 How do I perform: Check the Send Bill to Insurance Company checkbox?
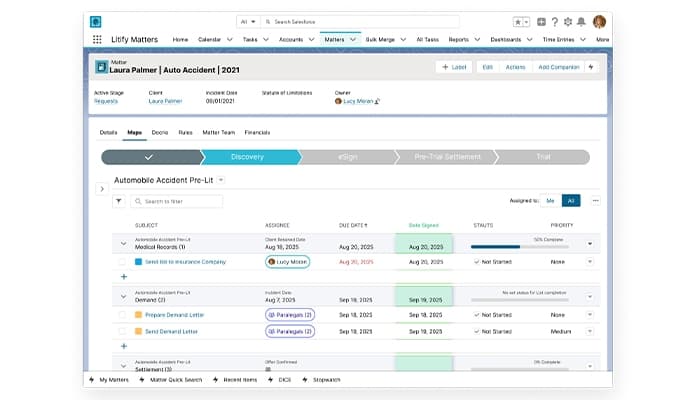tap(122, 262)
